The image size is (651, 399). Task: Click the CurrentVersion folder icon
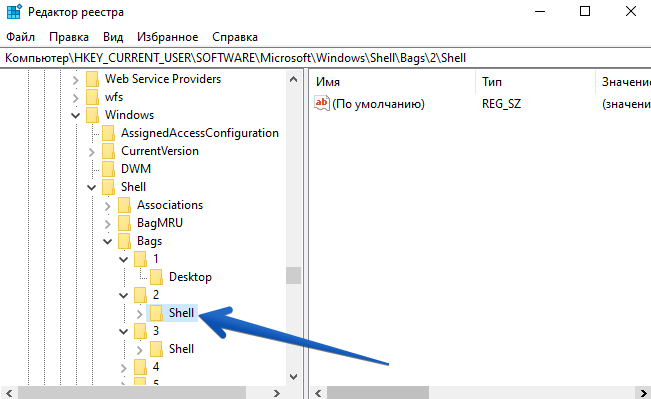(108, 151)
